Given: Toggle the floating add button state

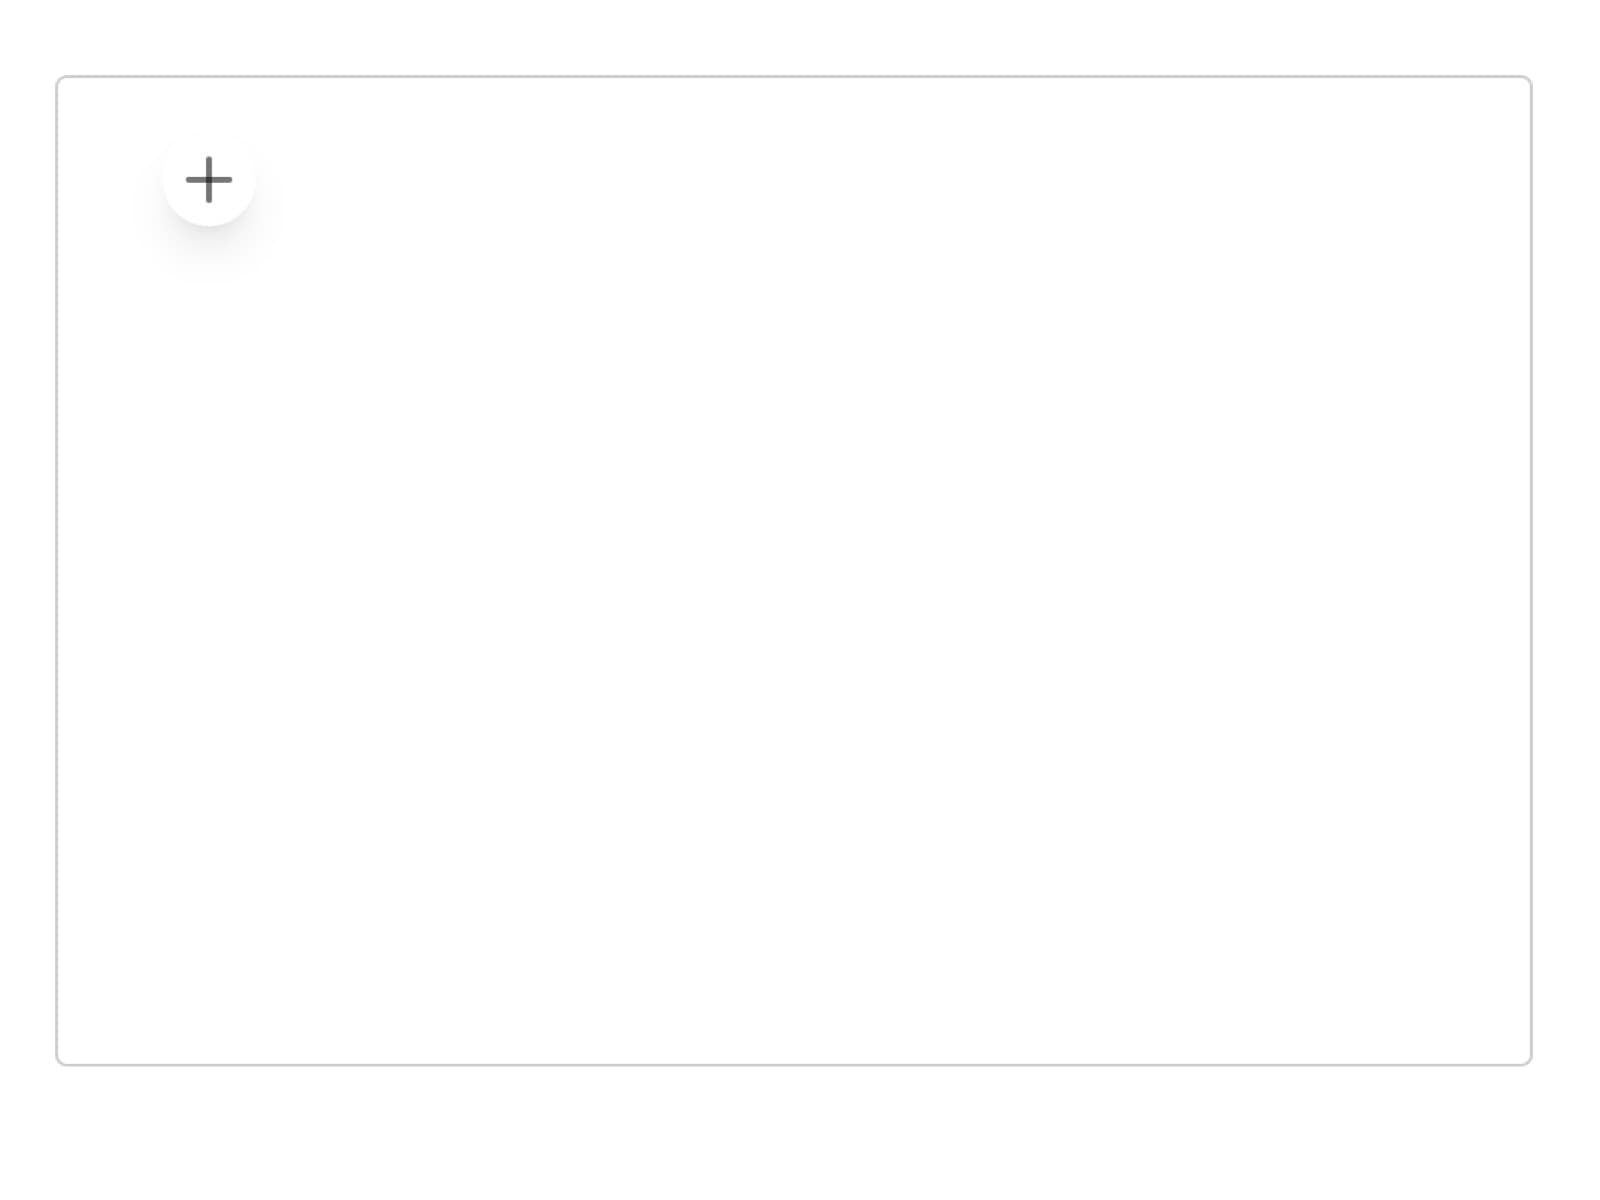Looking at the screenshot, I should (209, 180).
